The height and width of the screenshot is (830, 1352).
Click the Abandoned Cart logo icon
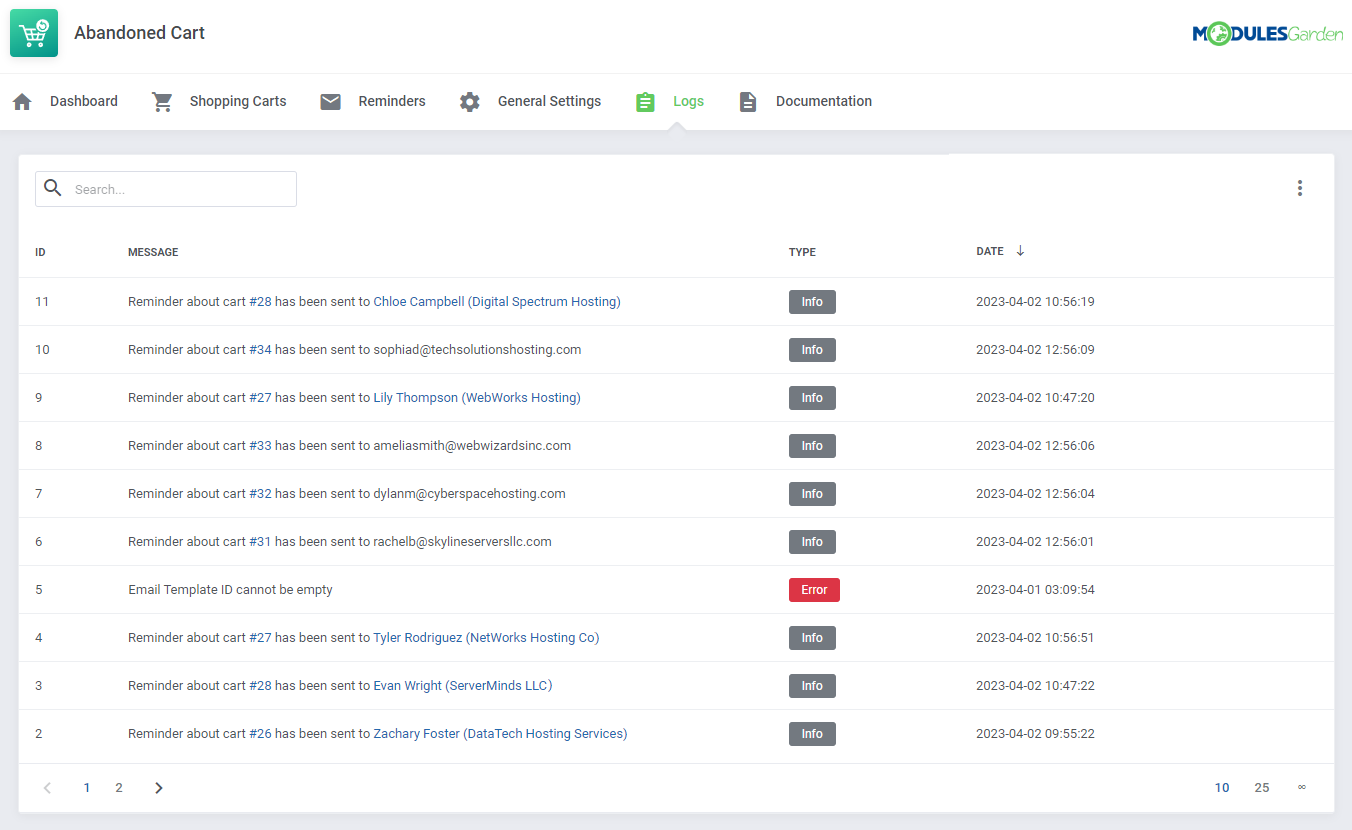[33, 32]
